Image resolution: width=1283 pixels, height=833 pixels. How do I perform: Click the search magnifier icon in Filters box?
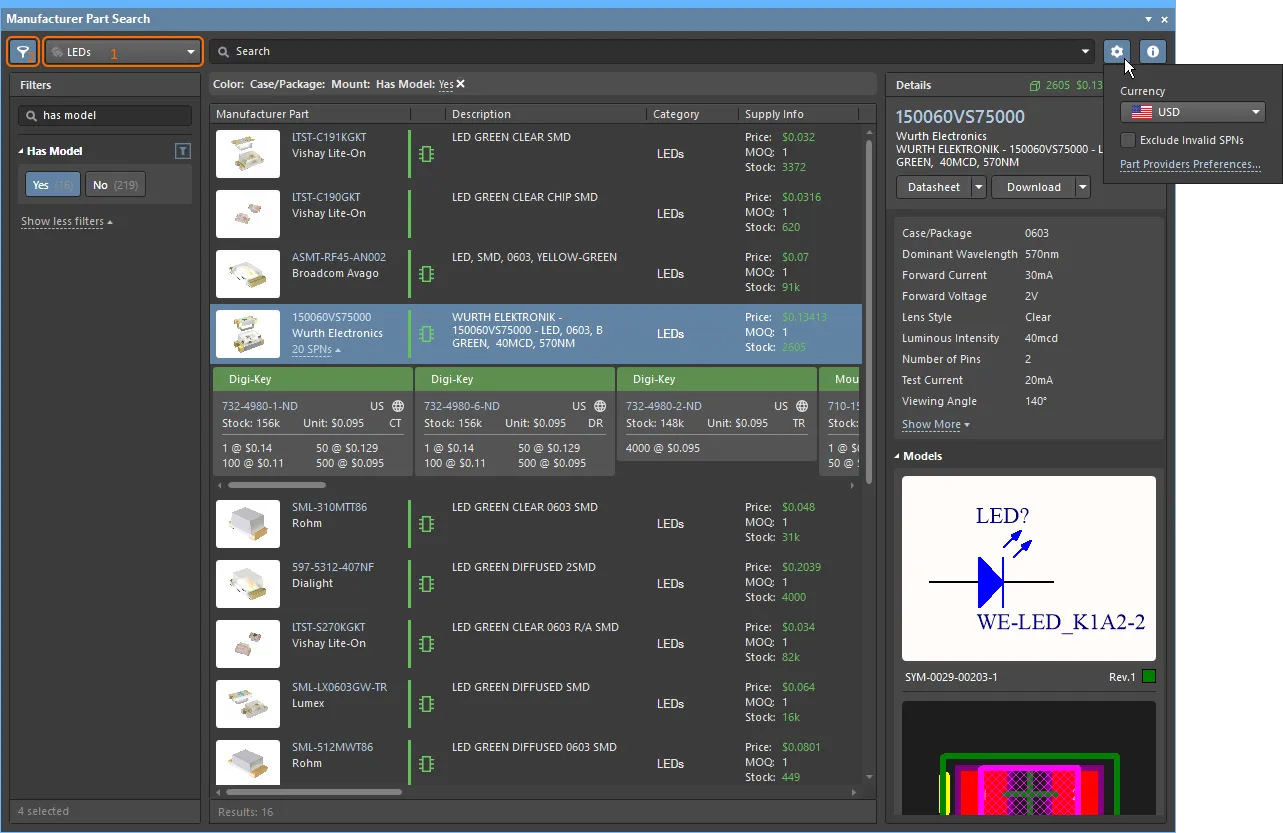32,116
